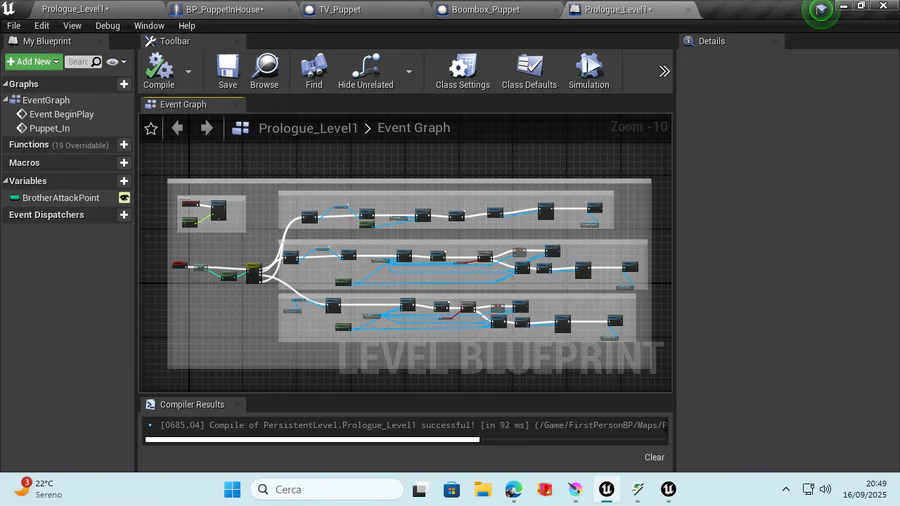
Task: Click the compile success message line
Action: (406, 425)
